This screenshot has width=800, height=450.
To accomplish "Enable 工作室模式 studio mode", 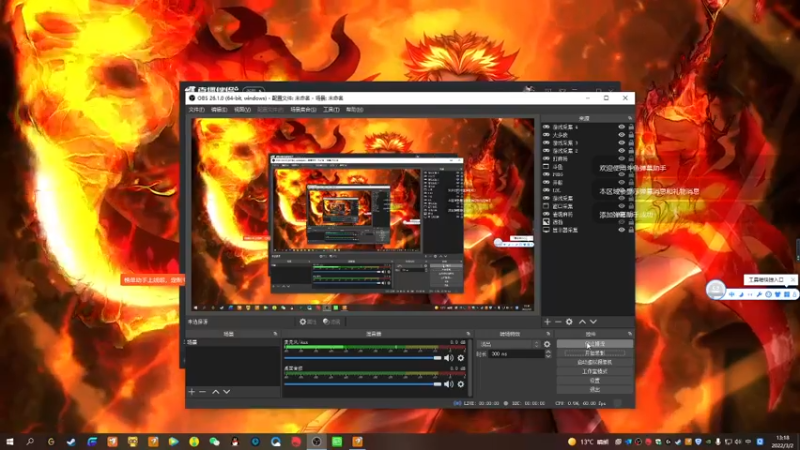I will (595, 371).
